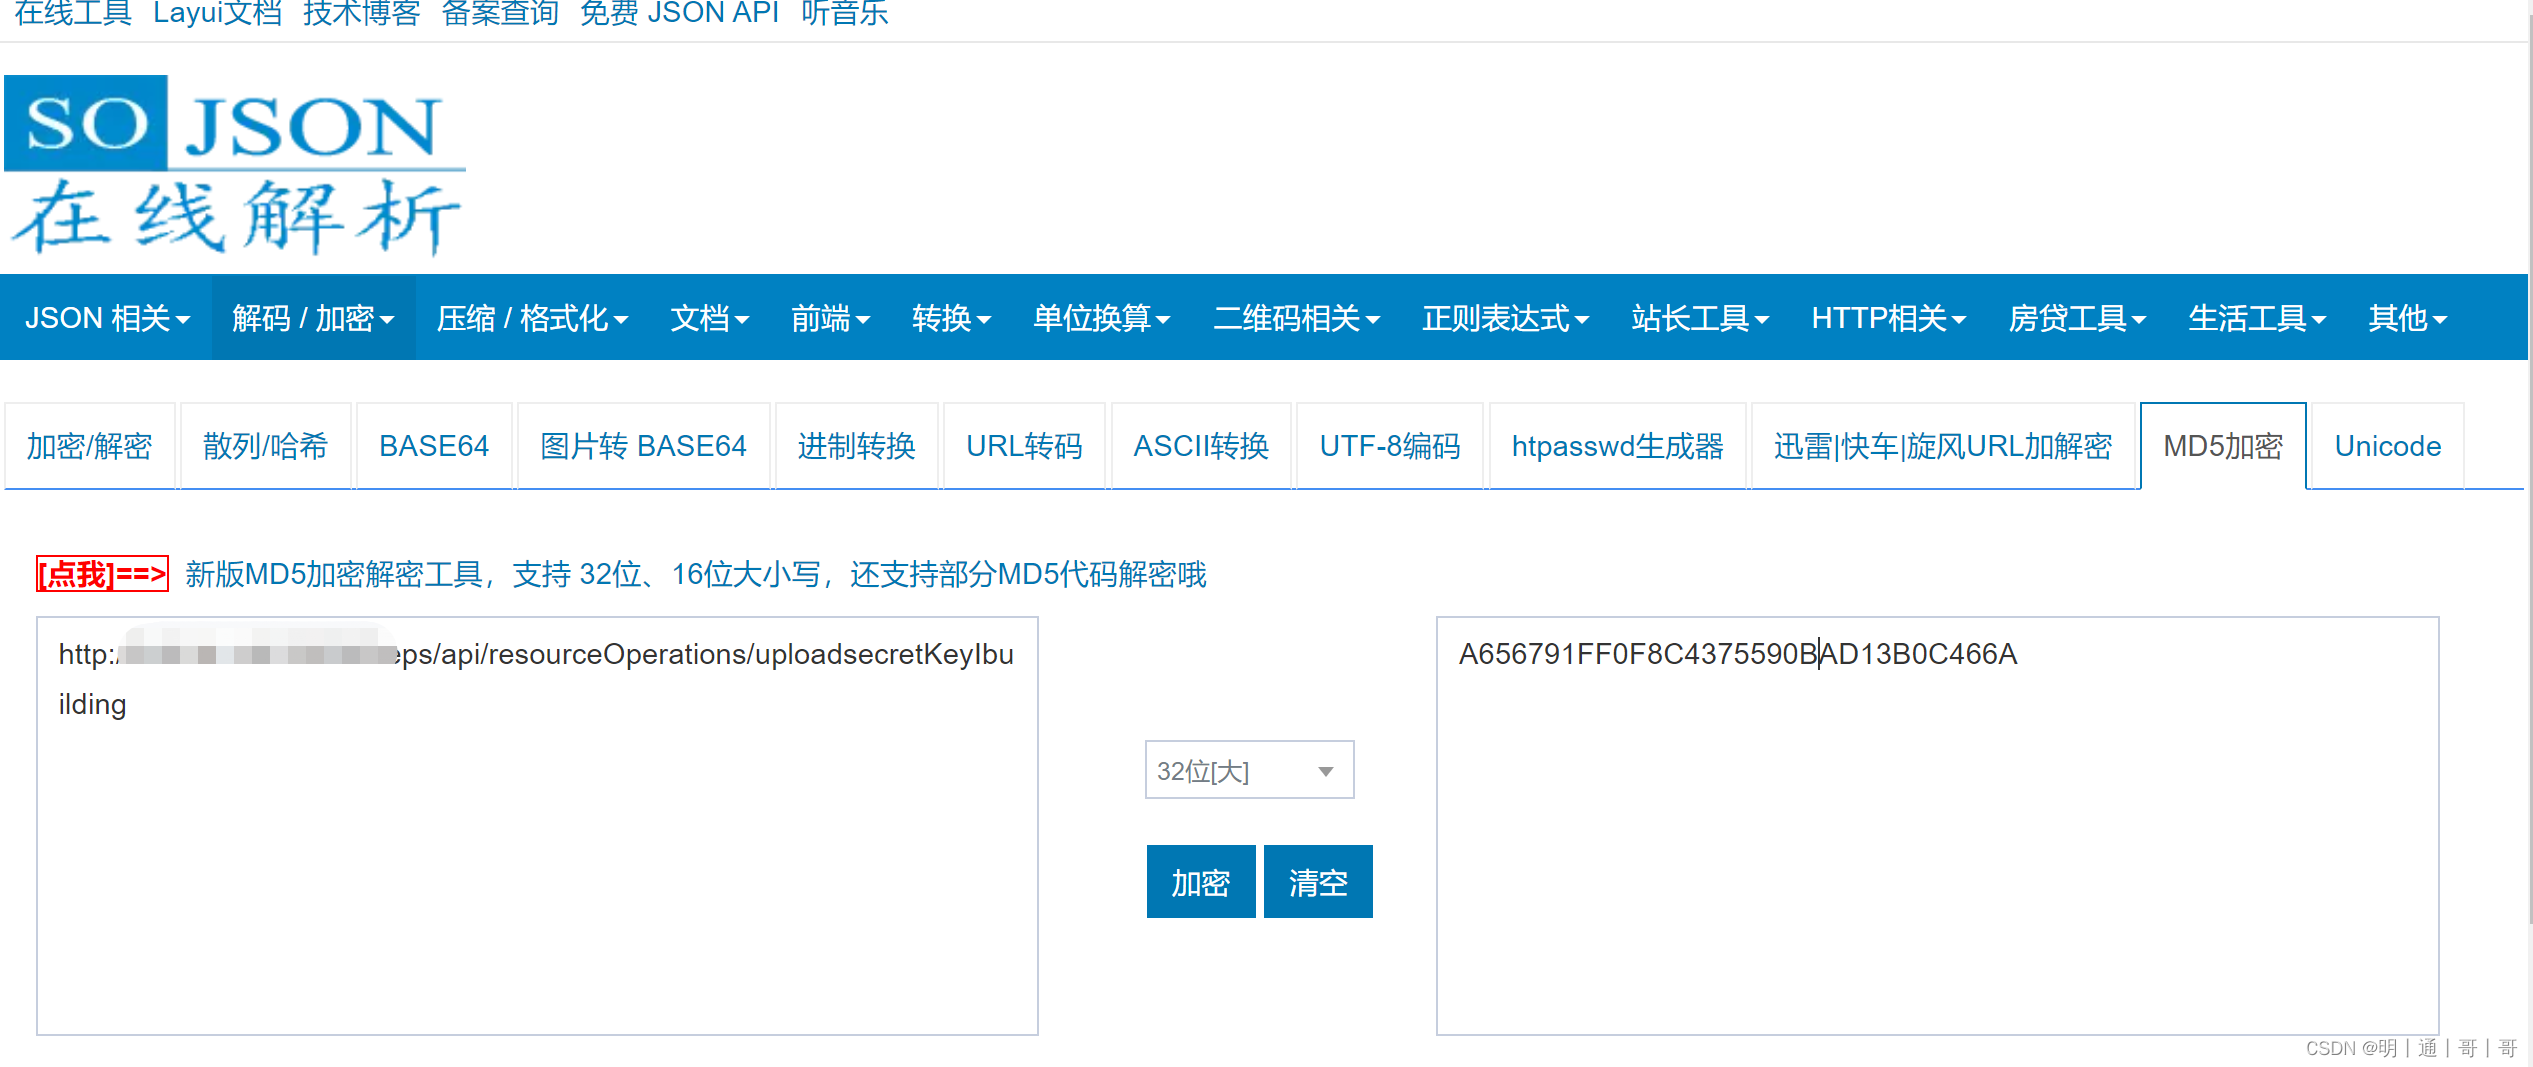
Task: Click the 听音乐 navigation link
Action: tap(845, 13)
